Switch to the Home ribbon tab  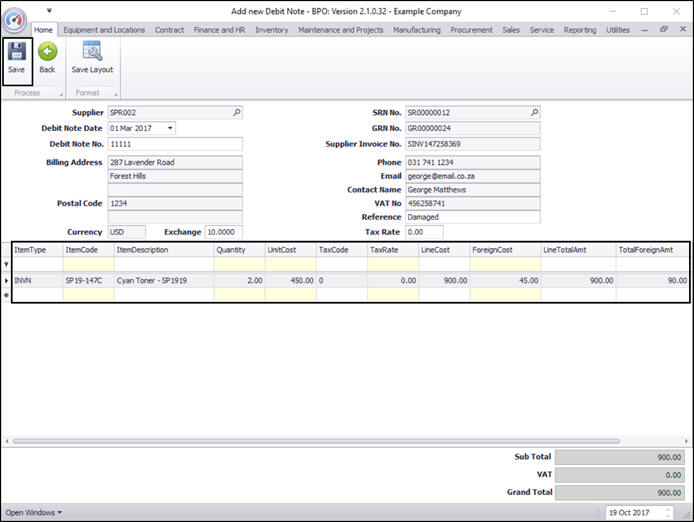tap(43, 30)
